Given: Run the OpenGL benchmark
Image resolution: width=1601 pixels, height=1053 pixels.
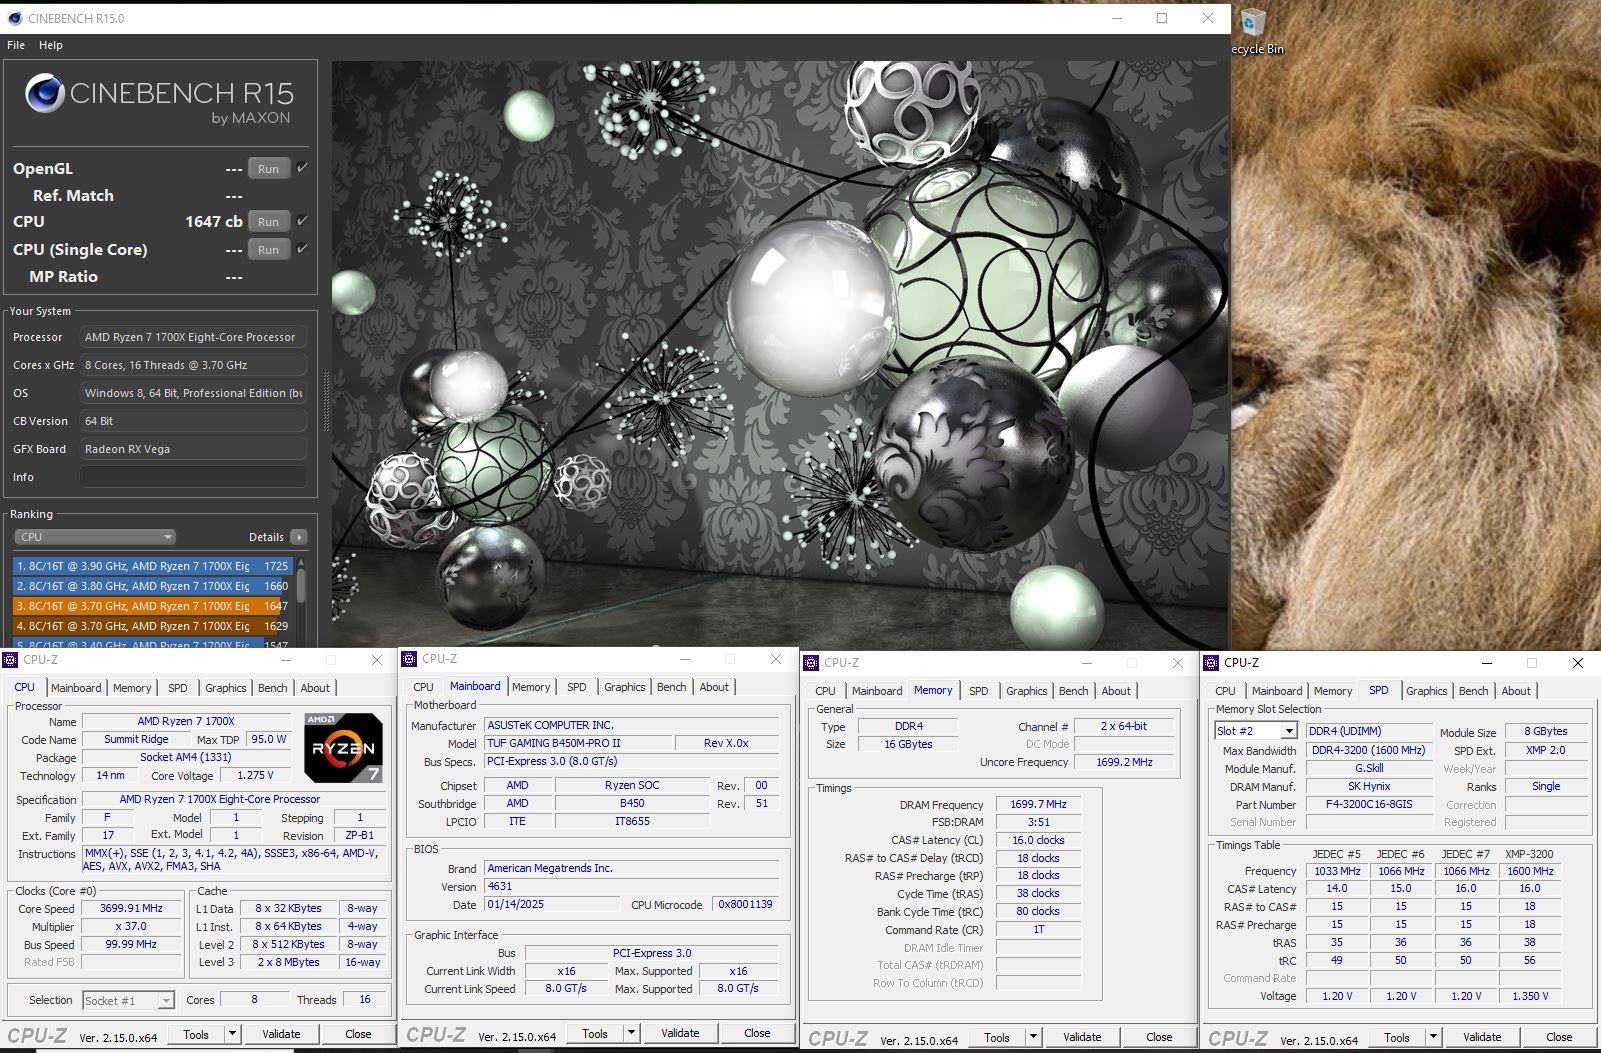Looking at the screenshot, I should 268,169.
